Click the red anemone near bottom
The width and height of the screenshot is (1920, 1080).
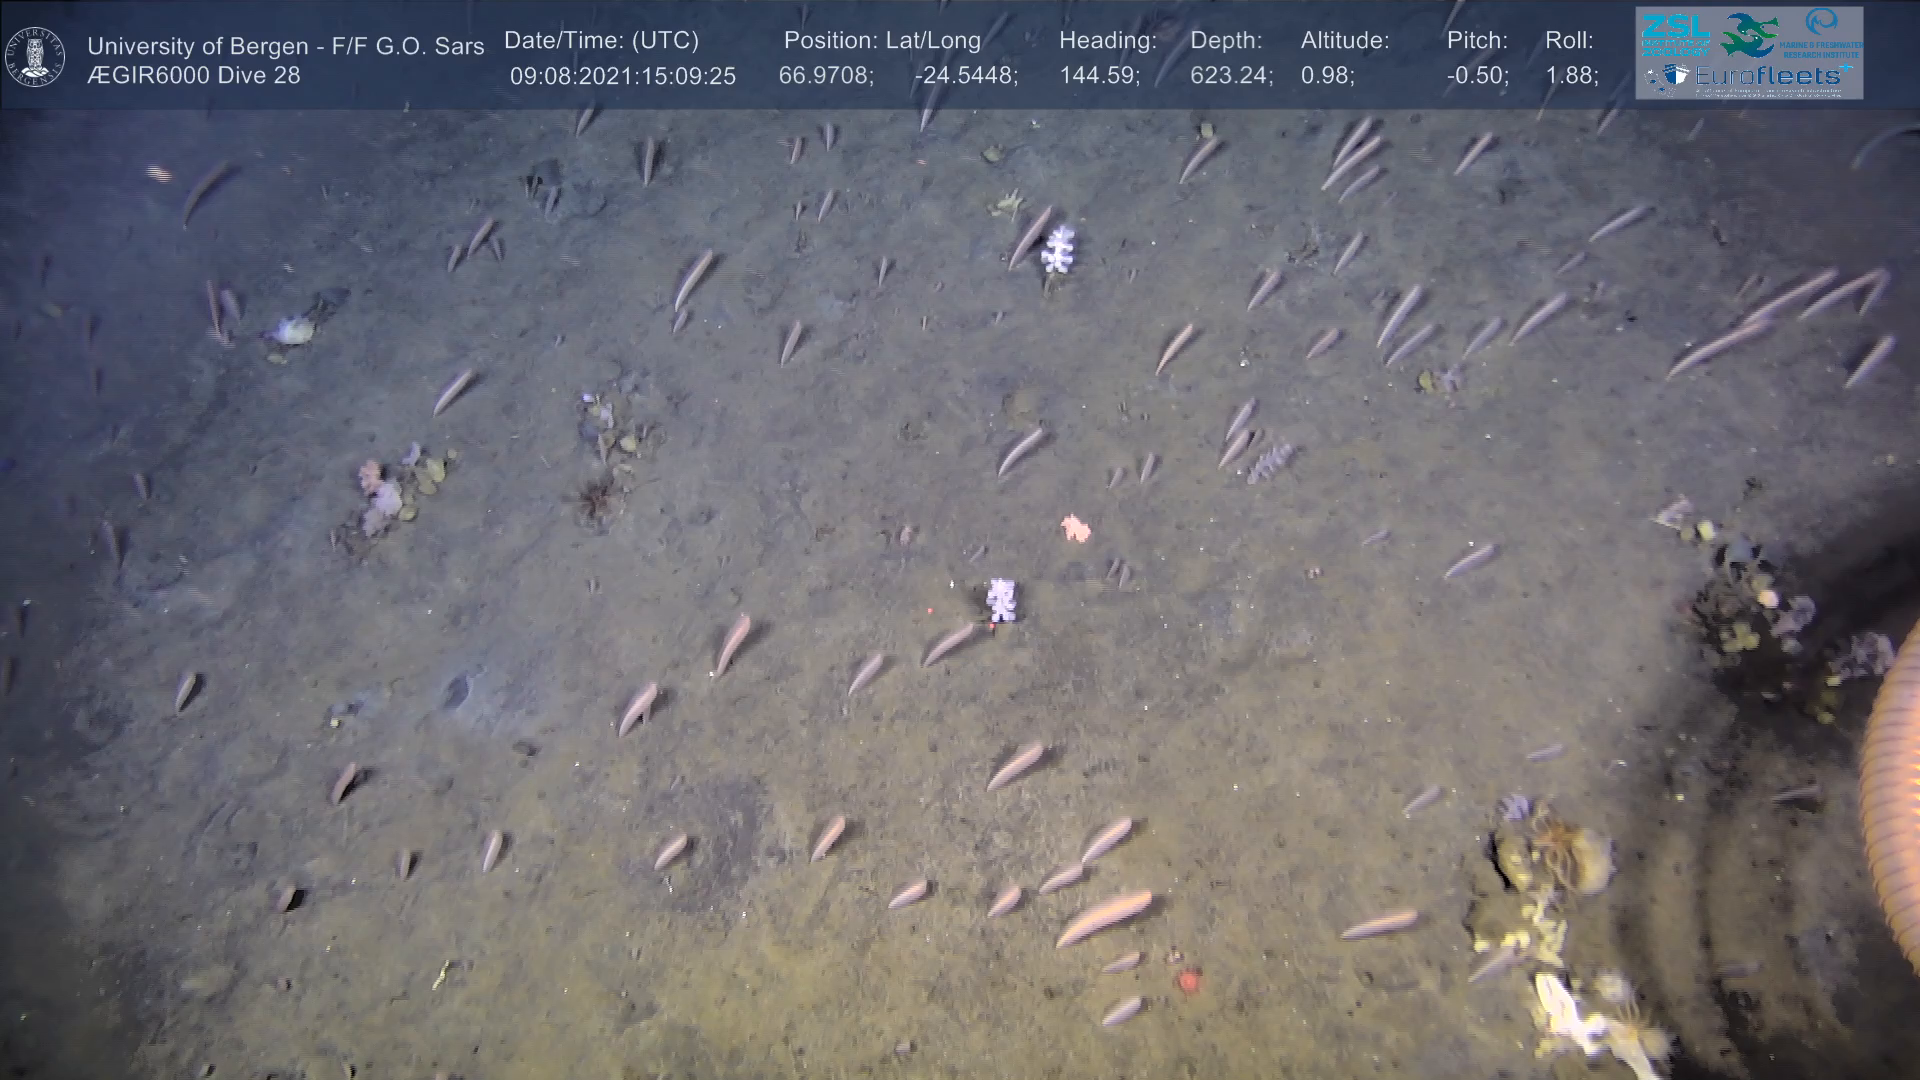(x=1187, y=980)
